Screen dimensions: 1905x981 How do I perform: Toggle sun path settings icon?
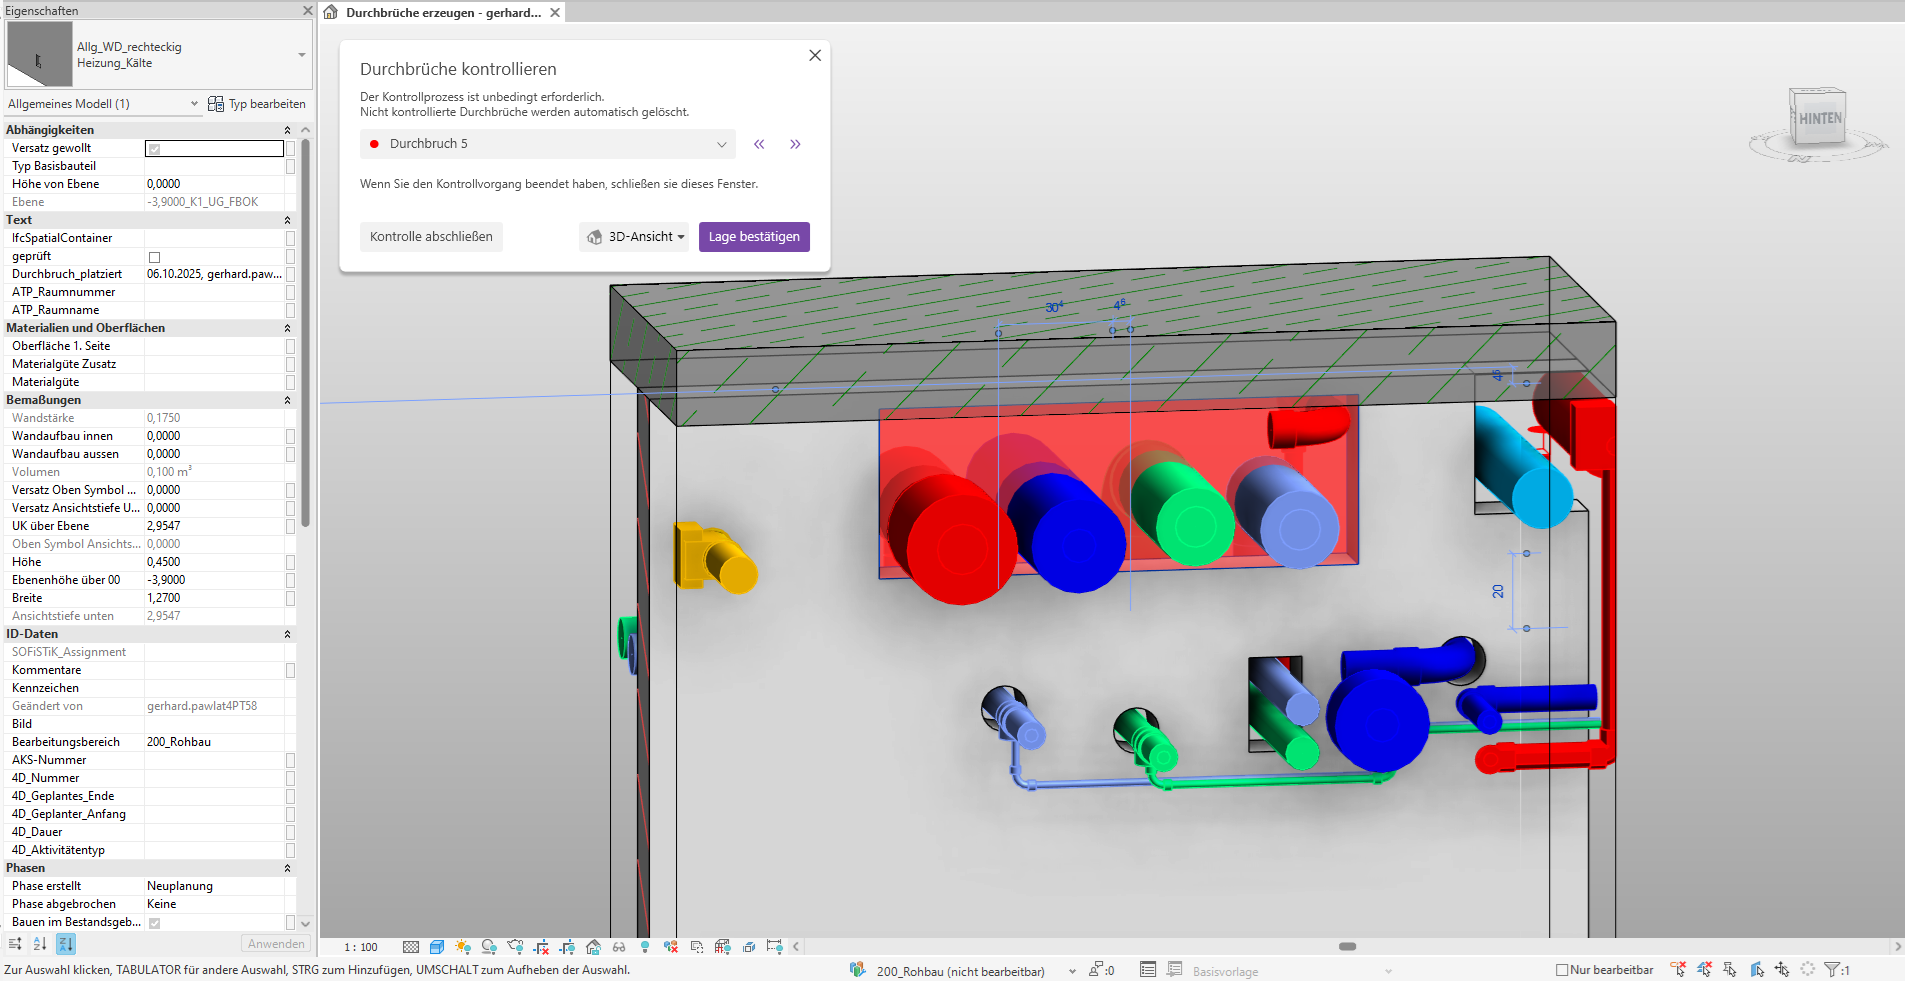pos(462,947)
